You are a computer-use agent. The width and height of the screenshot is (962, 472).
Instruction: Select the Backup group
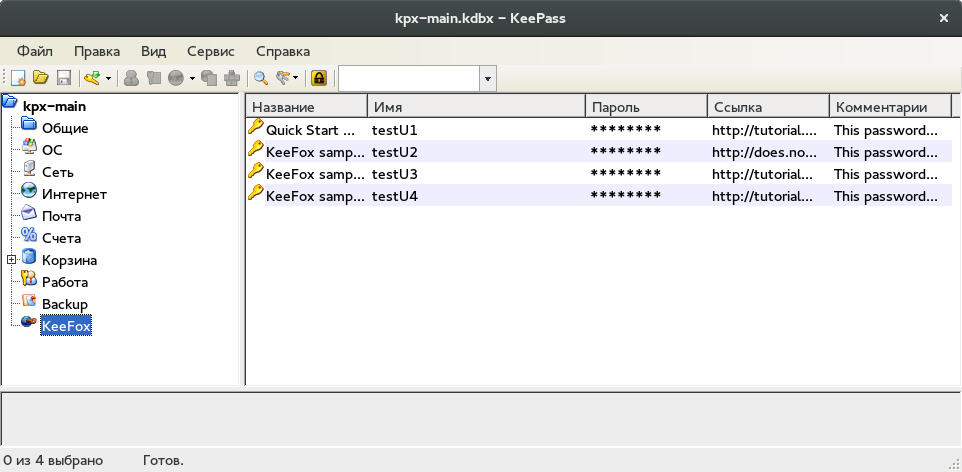[x=65, y=305]
